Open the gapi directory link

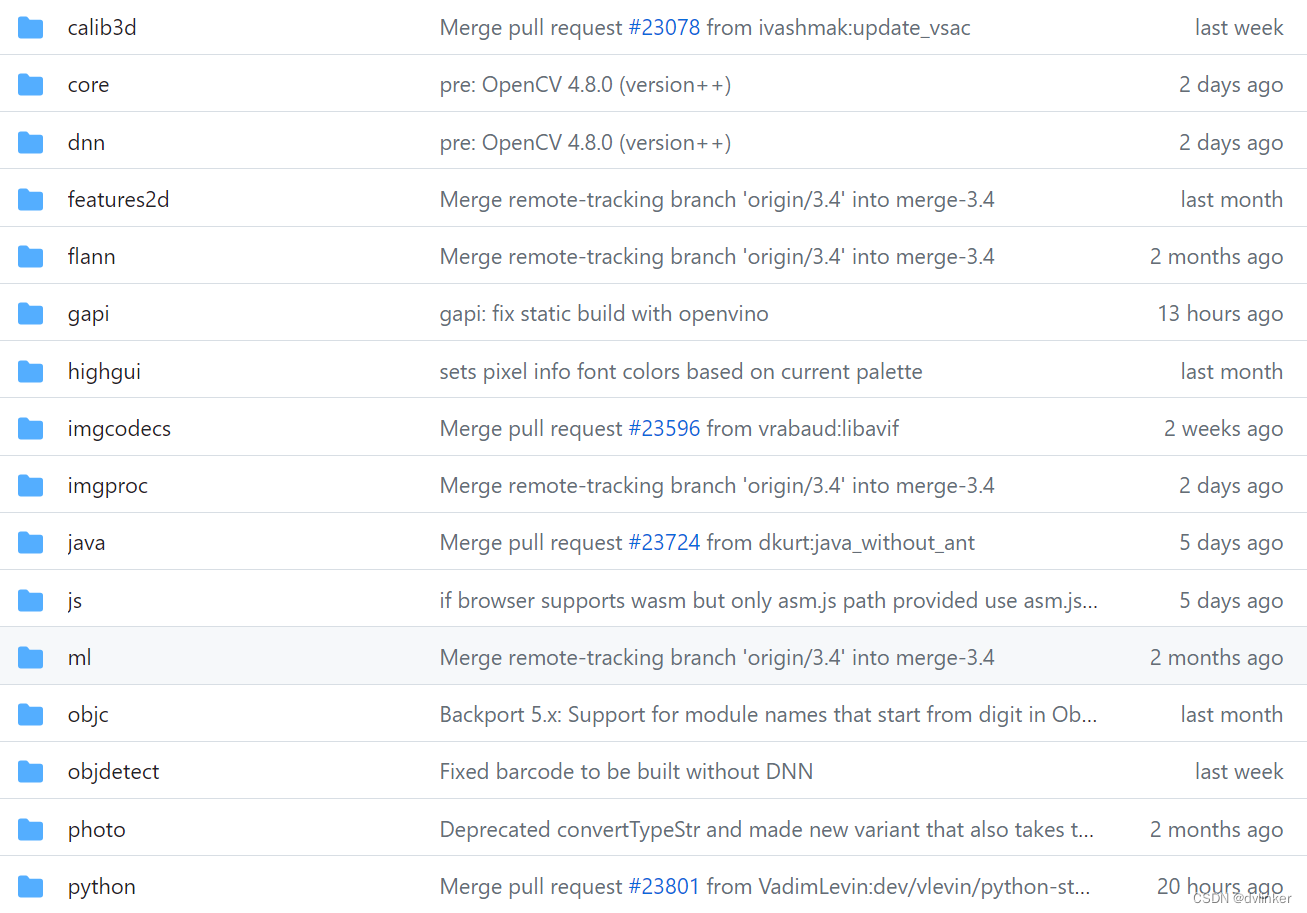coord(88,314)
